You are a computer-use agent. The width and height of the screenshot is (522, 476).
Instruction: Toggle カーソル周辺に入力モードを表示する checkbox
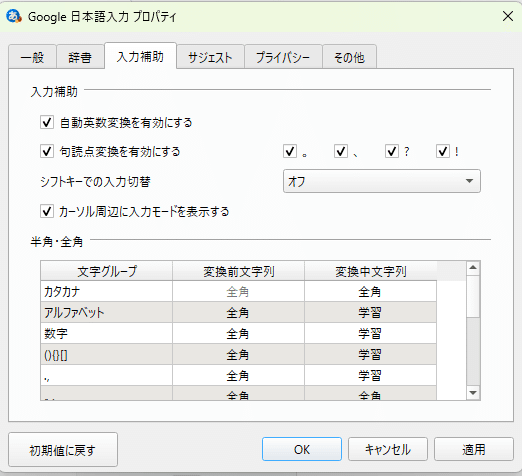click(47, 211)
